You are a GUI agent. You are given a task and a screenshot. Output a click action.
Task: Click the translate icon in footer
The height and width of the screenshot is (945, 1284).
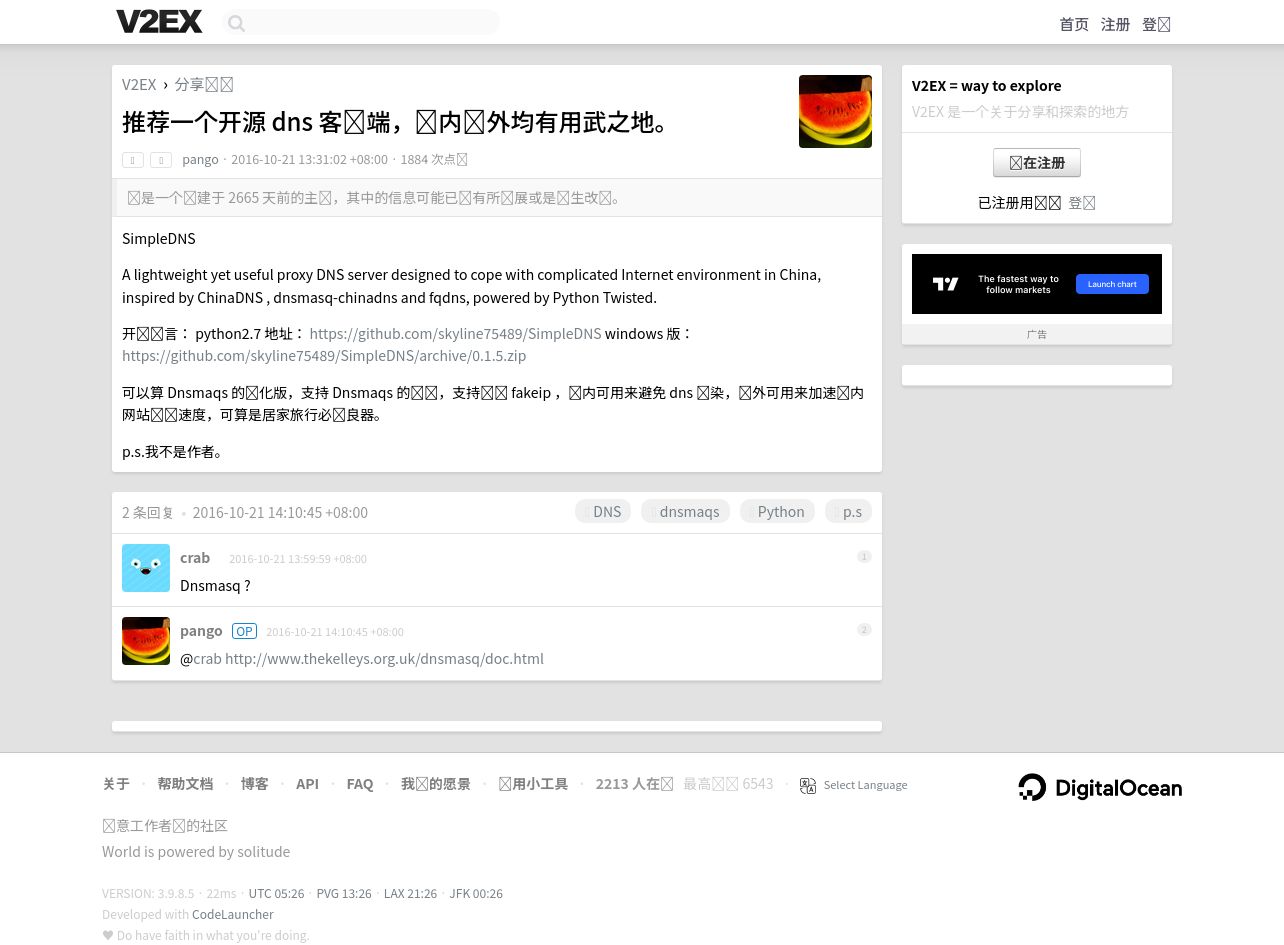[808, 786]
